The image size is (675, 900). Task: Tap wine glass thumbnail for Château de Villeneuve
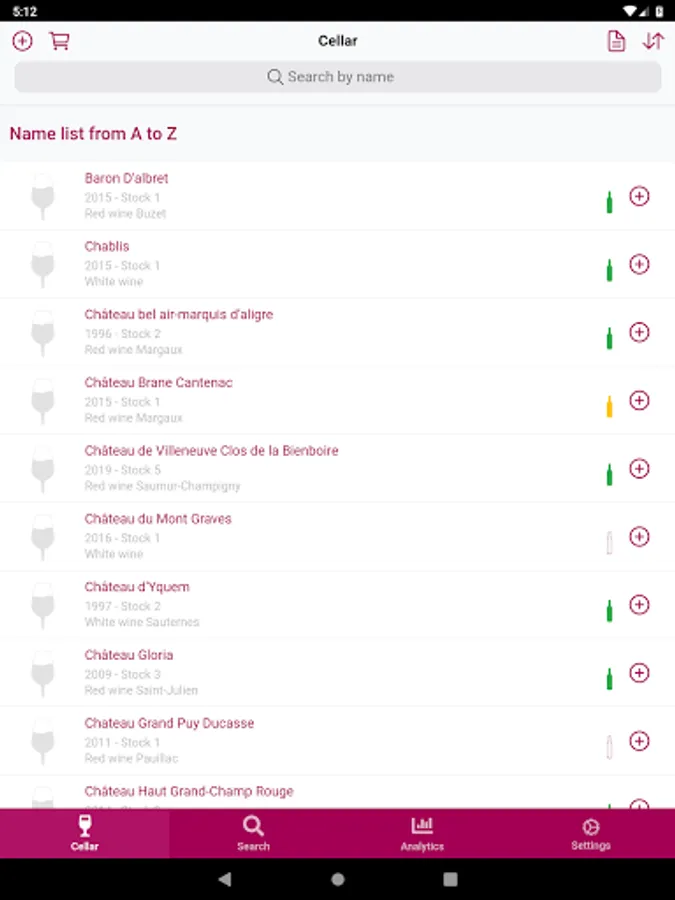click(43, 468)
